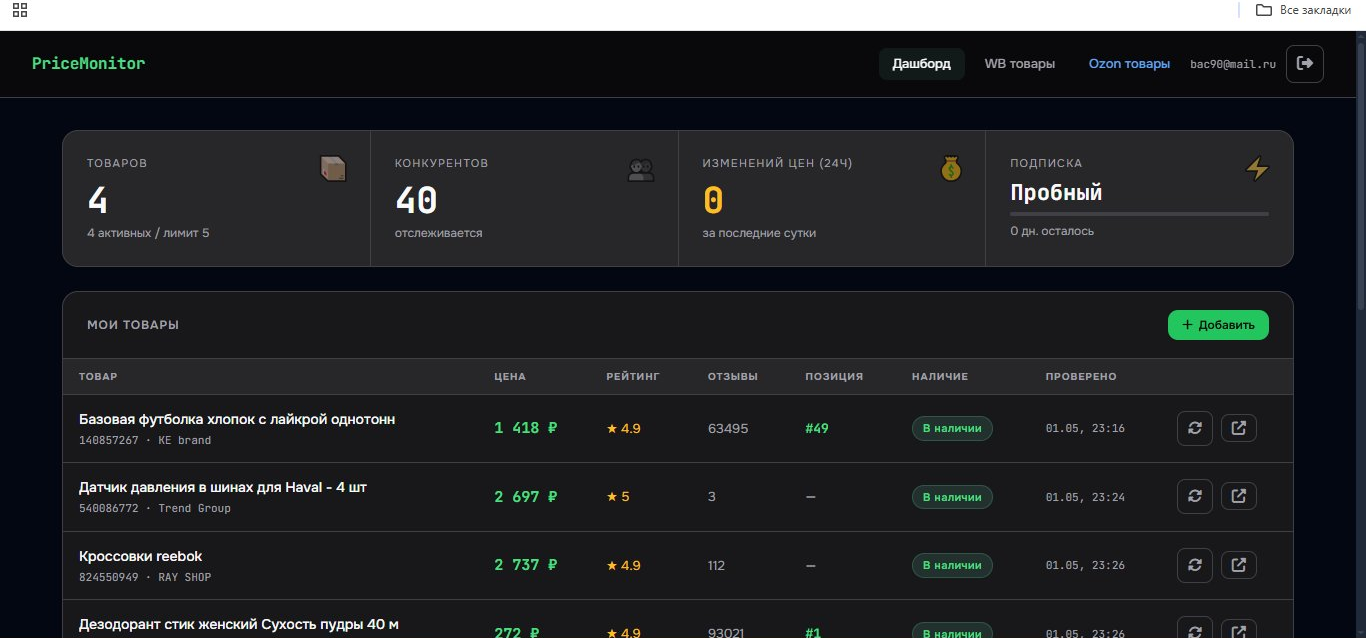Click the logout icon button
1366x638 pixels.
[x=1305, y=63]
